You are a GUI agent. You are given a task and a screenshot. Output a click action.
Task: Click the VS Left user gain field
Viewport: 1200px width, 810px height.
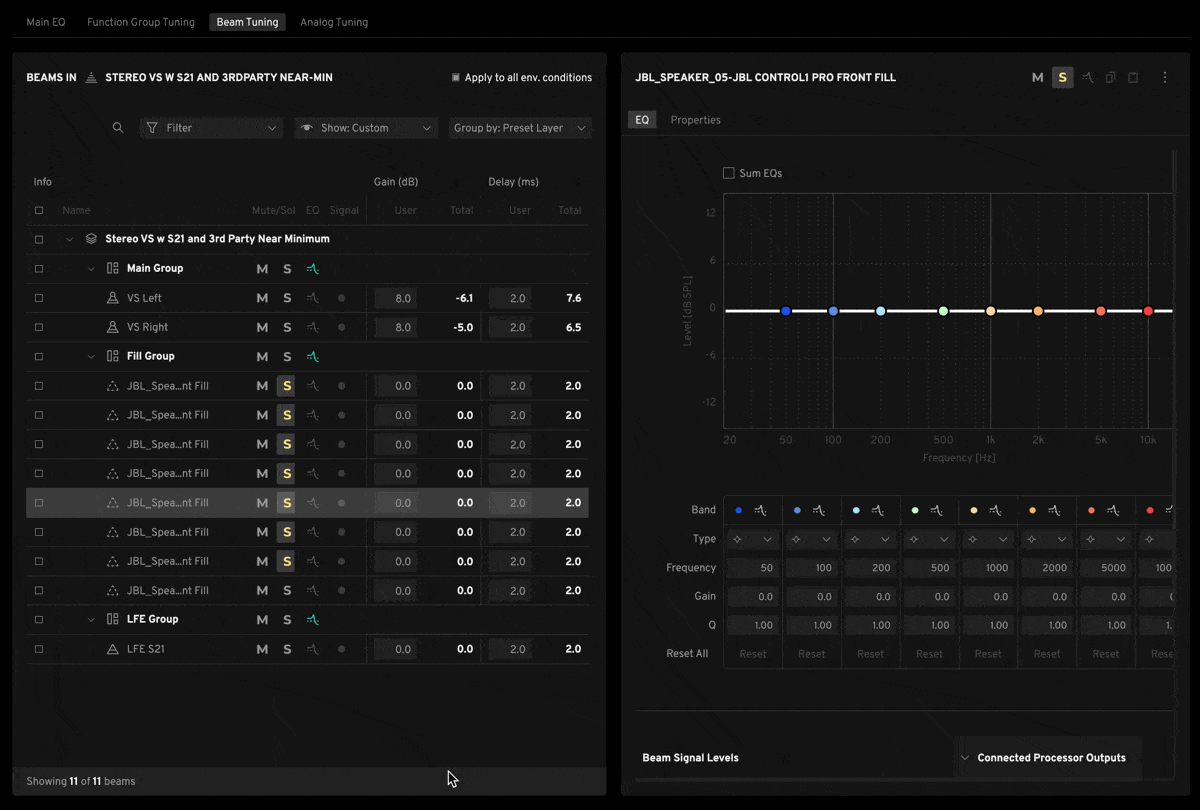396,298
